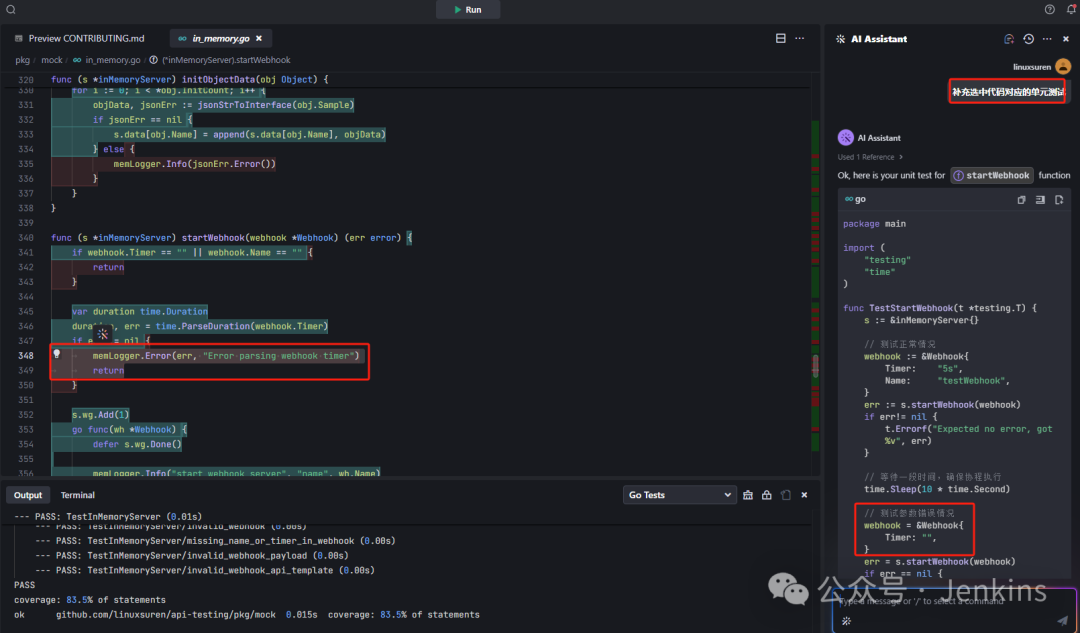The height and width of the screenshot is (633, 1080).
Task: Click AI Assistant purple avatar
Action: (846, 138)
